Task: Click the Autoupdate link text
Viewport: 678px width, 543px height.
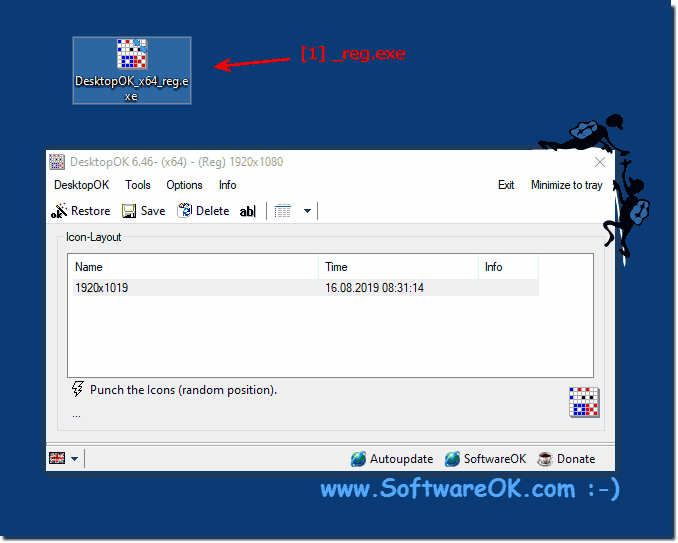Action: 401,459
